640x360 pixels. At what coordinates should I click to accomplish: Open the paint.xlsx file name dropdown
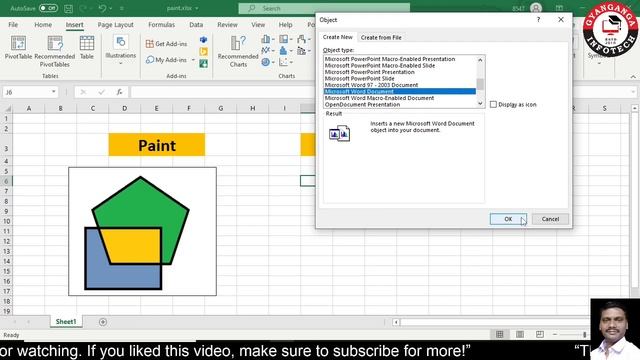coord(197,8)
